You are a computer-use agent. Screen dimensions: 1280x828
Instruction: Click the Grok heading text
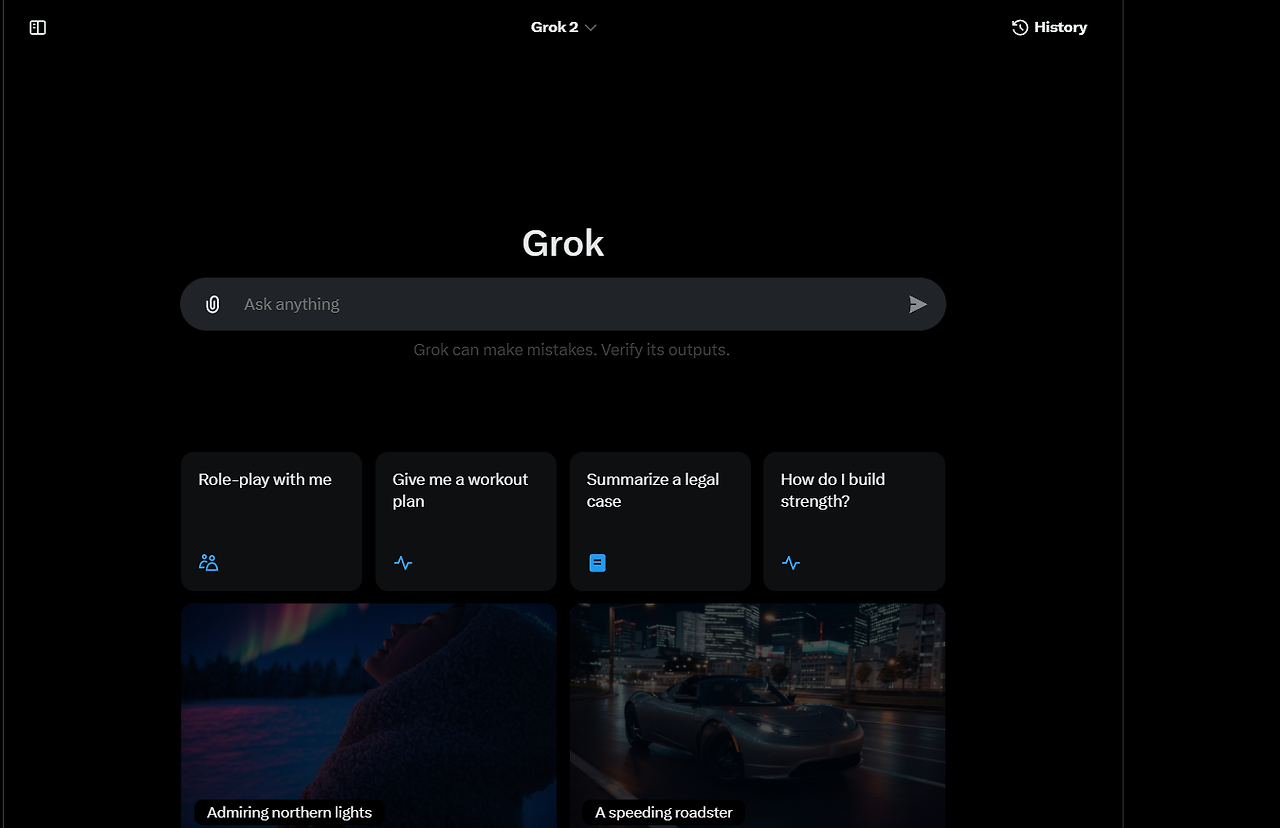[x=563, y=243]
